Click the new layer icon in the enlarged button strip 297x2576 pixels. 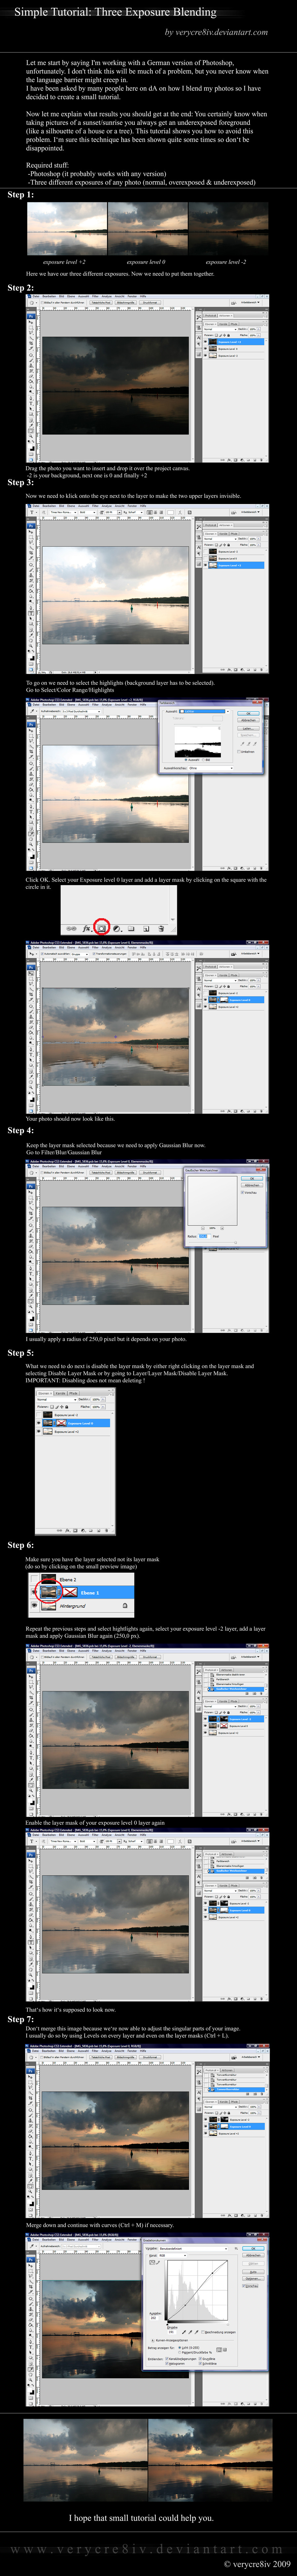[146, 929]
